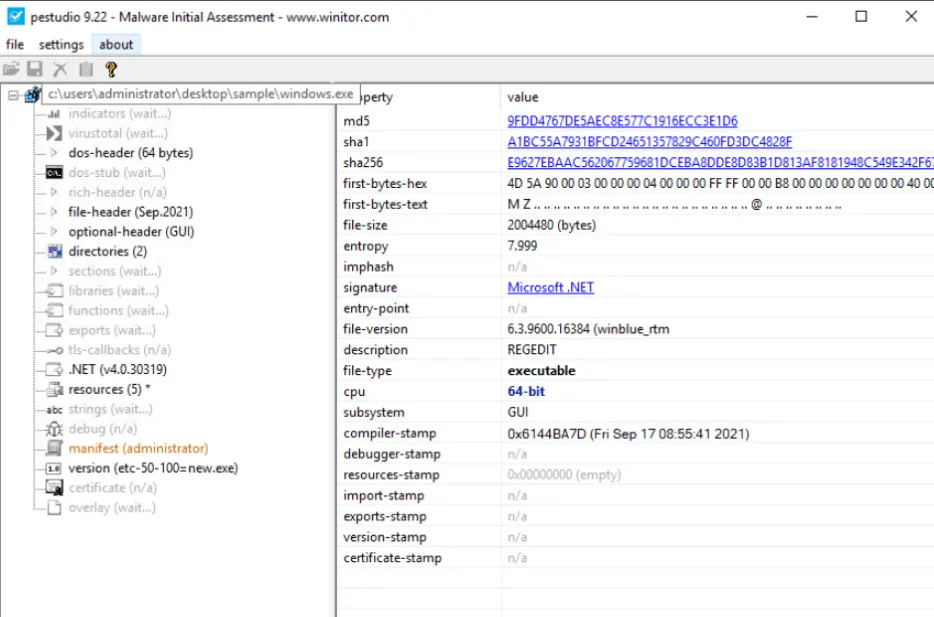Click the functions node icon
Screen dimensions: 934x617
click(x=55, y=310)
